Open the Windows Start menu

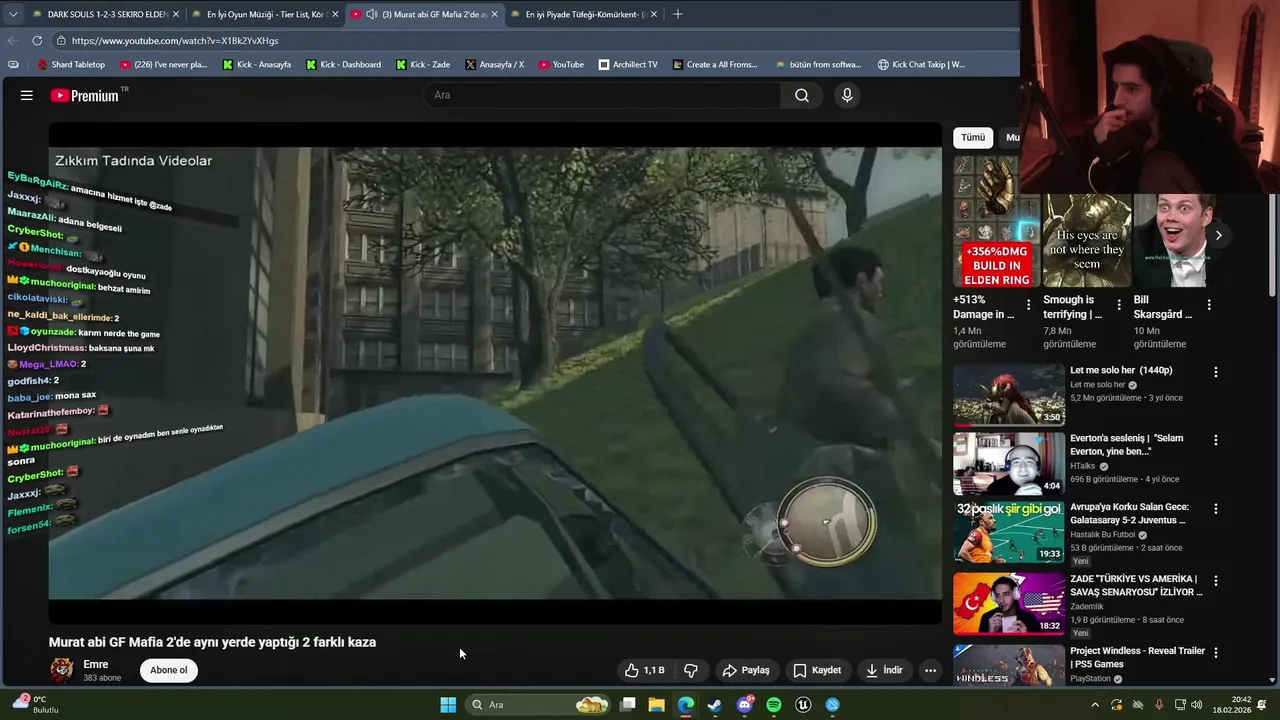tap(448, 705)
